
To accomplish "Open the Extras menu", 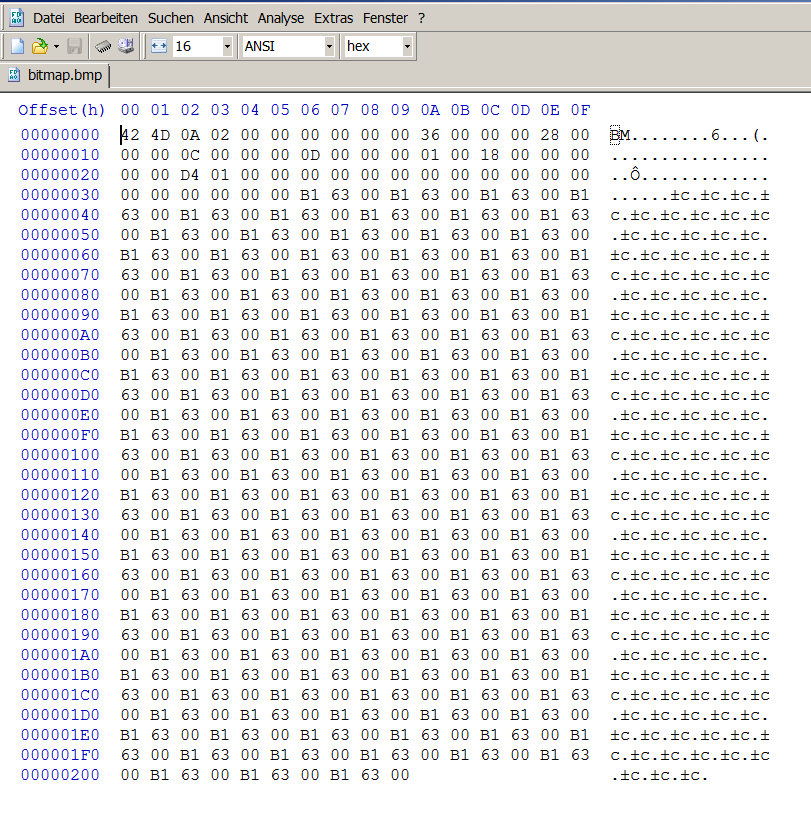I will click(333, 18).
